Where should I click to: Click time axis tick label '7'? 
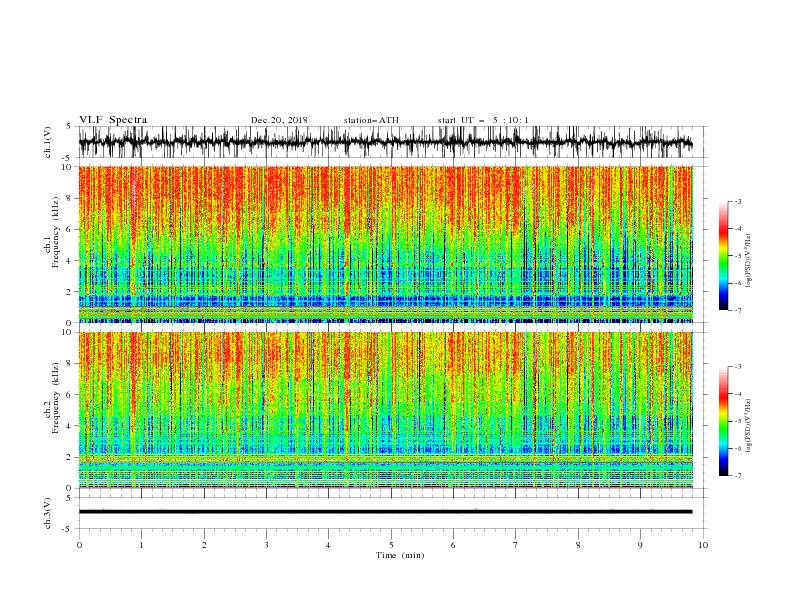516,545
